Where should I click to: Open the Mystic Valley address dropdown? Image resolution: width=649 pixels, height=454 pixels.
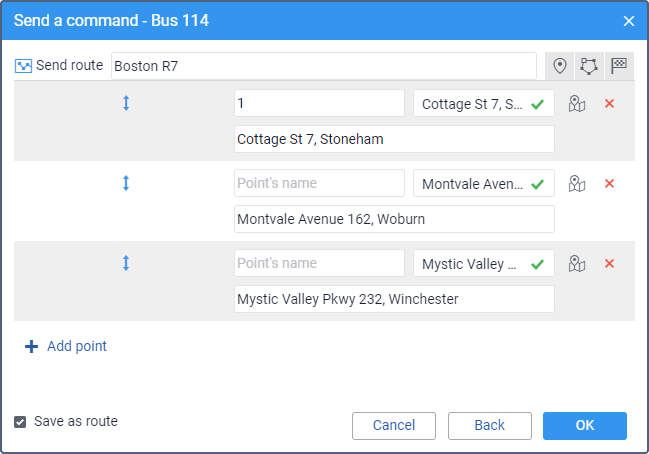tap(484, 263)
